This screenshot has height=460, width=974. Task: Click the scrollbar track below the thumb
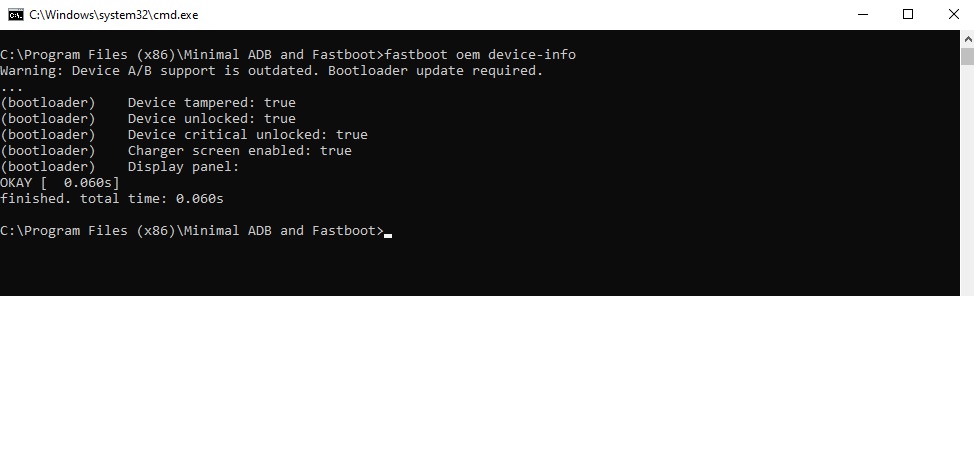pos(967,180)
